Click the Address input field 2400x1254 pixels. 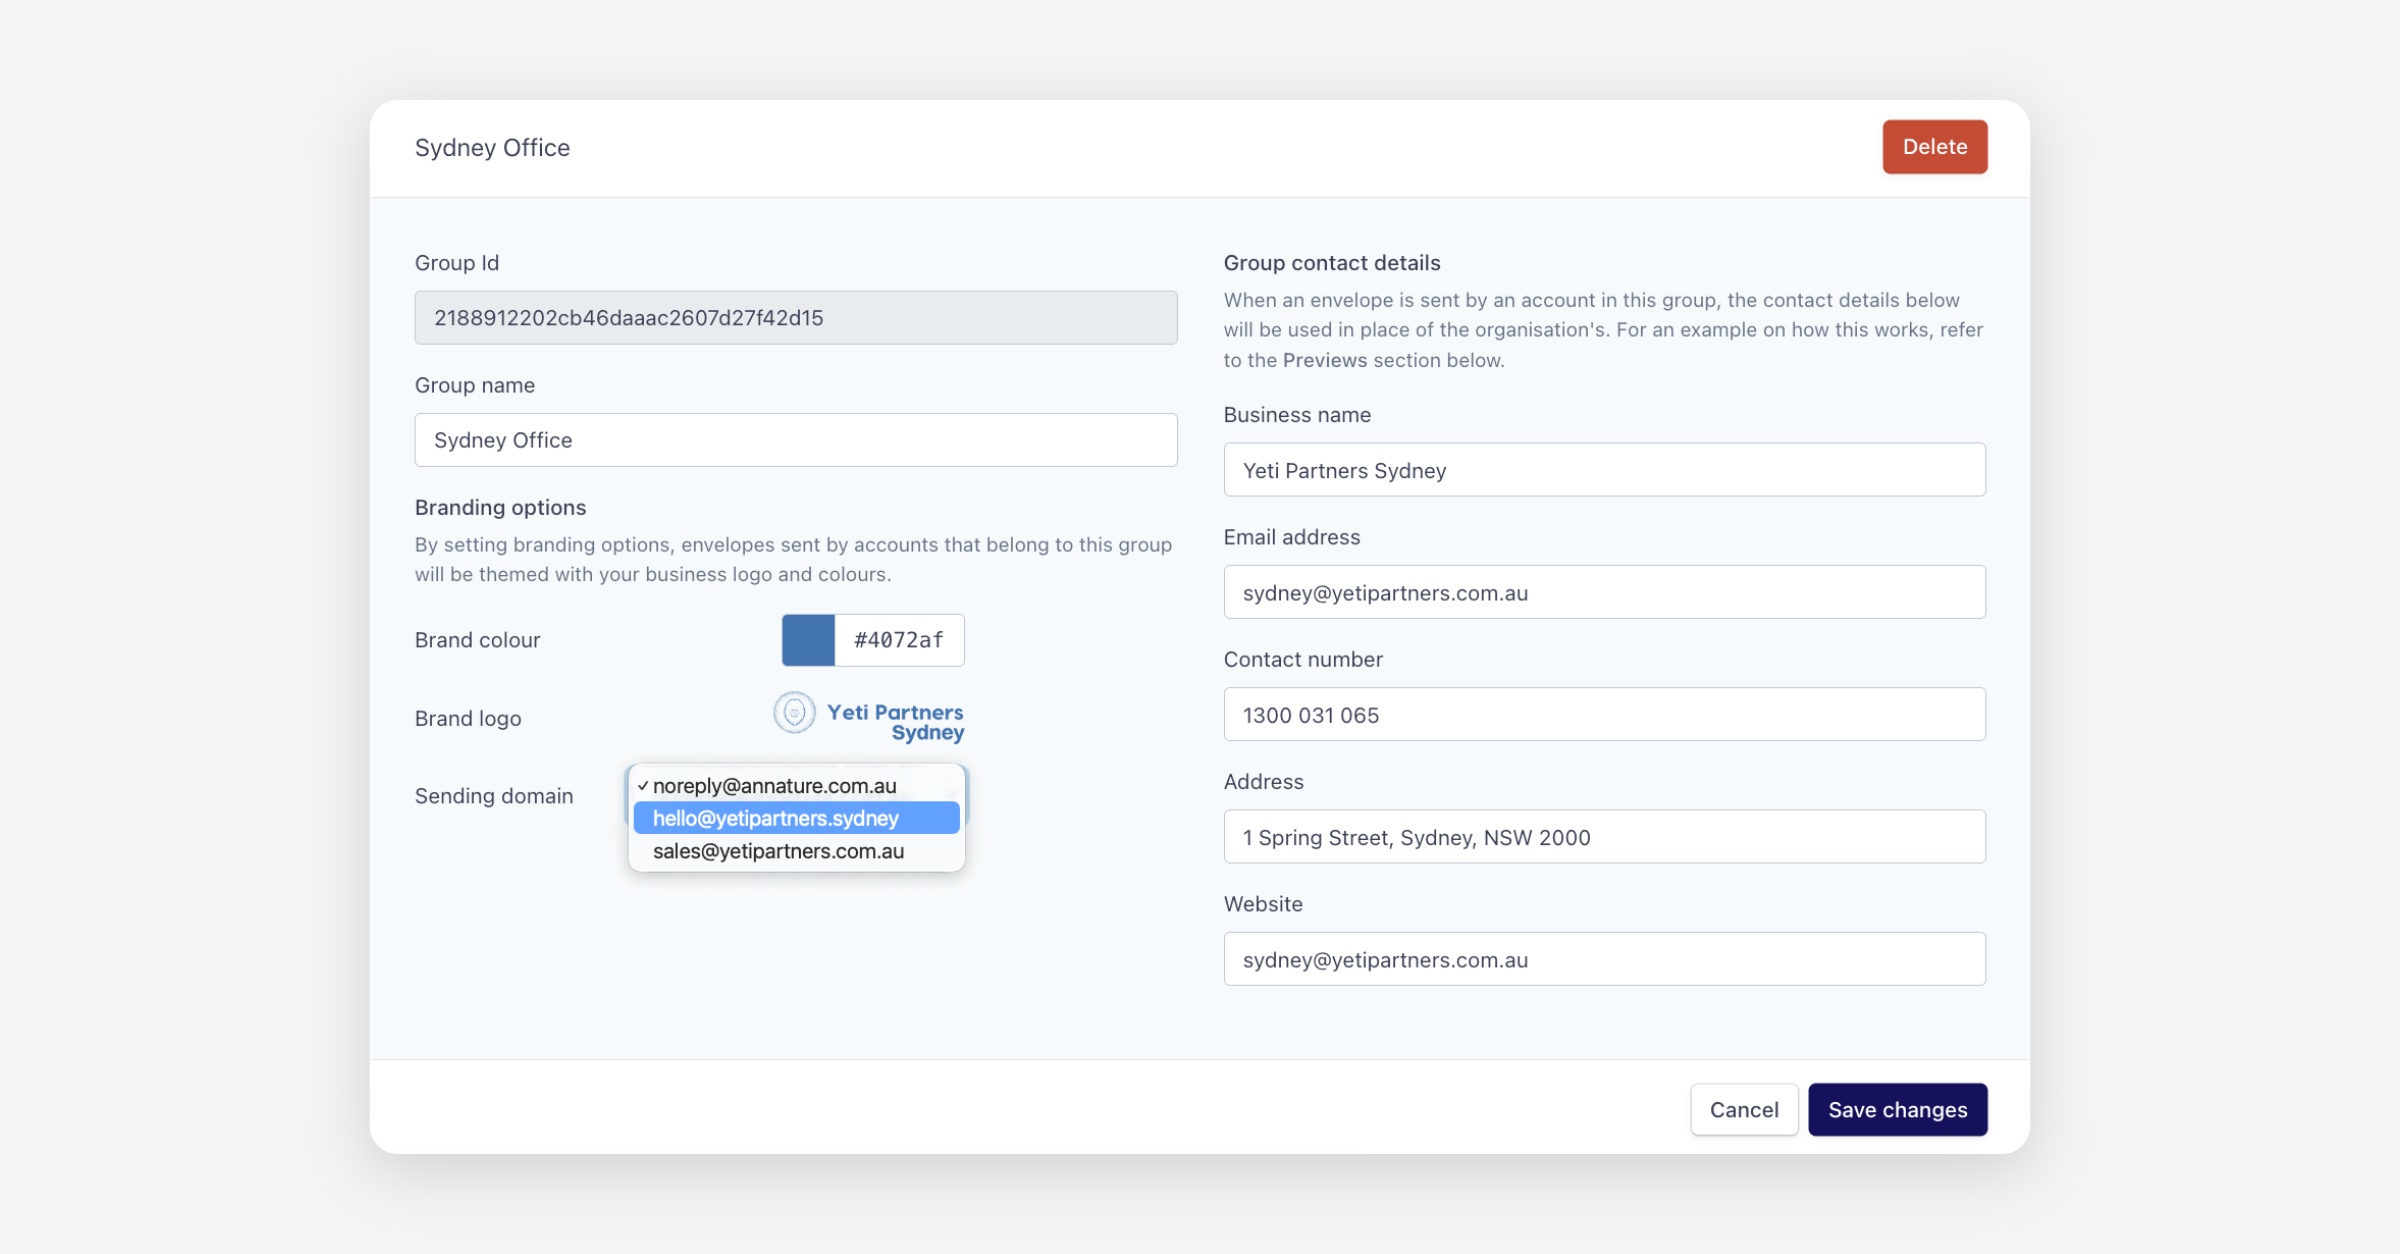point(1604,837)
